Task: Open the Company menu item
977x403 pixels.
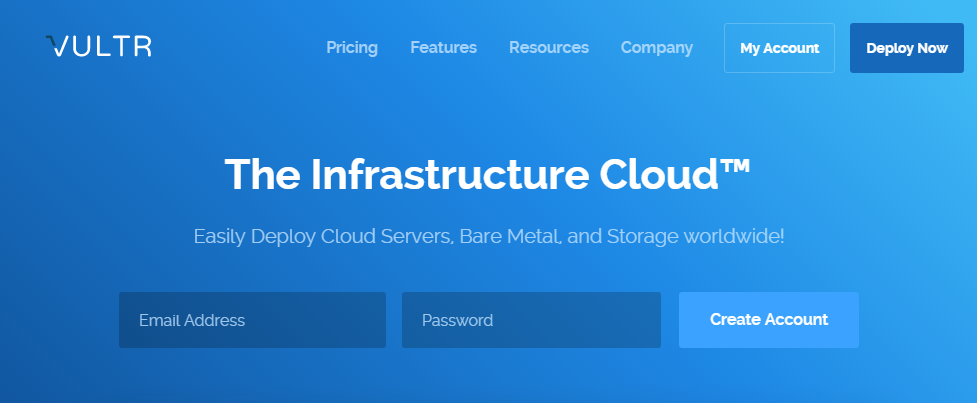Action: 657,48
